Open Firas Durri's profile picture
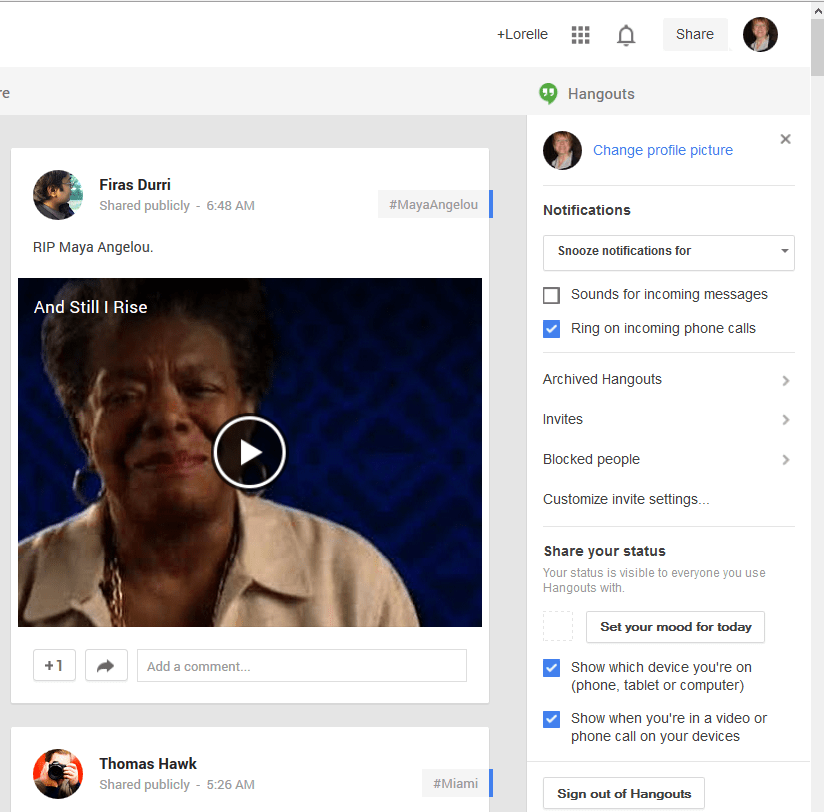 point(58,194)
